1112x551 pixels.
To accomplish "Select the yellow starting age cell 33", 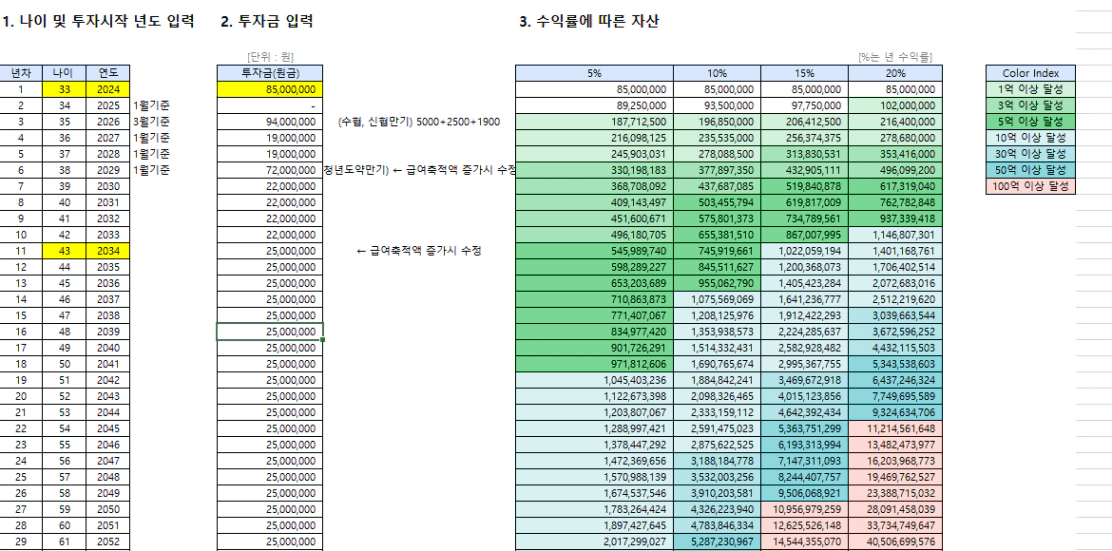I will [63, 89].
